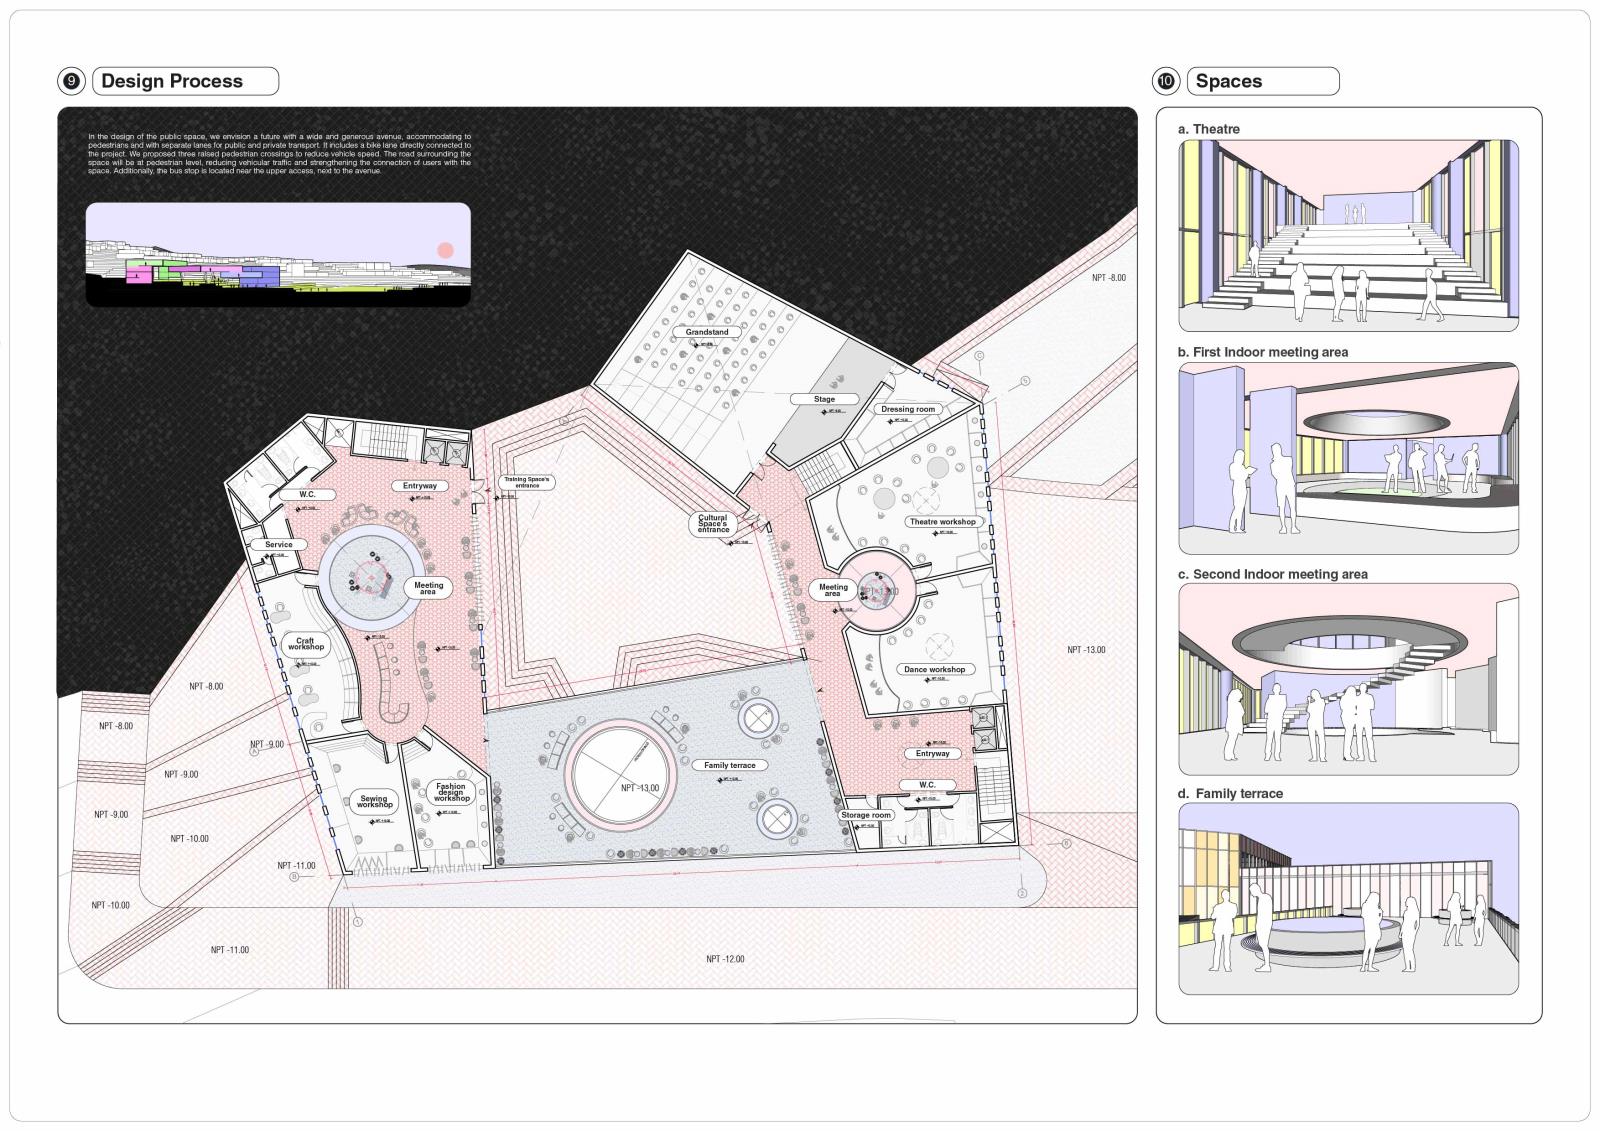Image resolution: width=1600 pixels, height=1131 pixels.
Task: Click the number 9 circle badge
Action: click(72, 82)
